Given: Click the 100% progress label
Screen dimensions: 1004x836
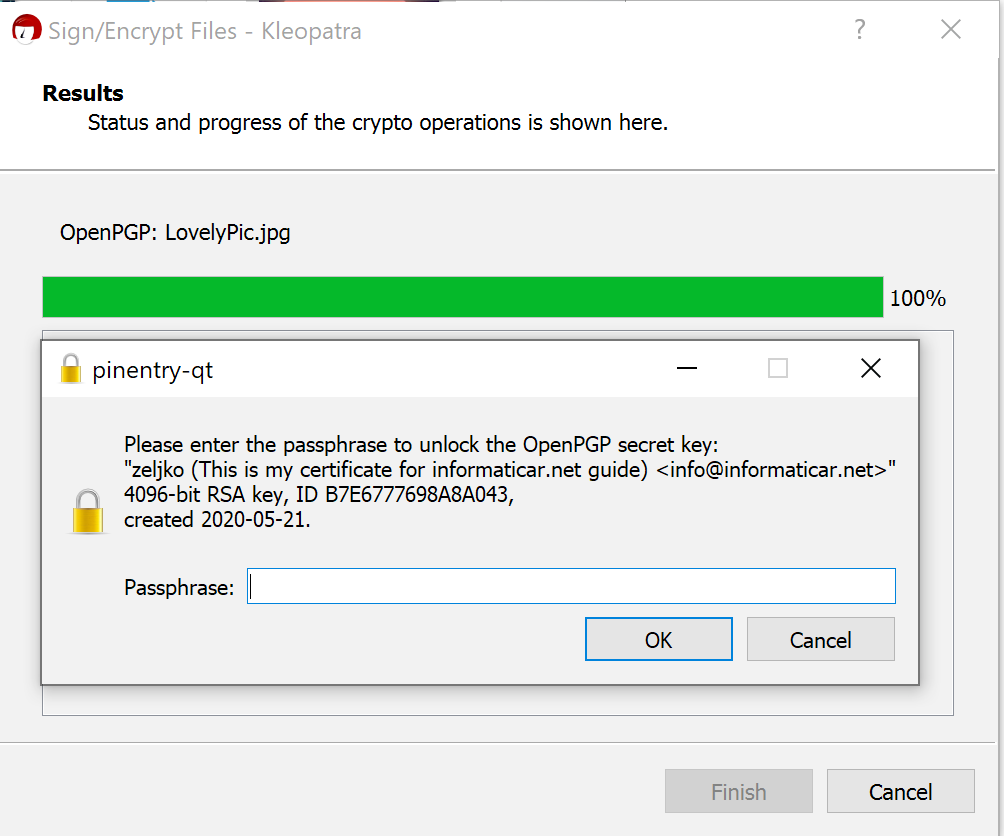Looking at the screenshot, I should tap(918, 298).
